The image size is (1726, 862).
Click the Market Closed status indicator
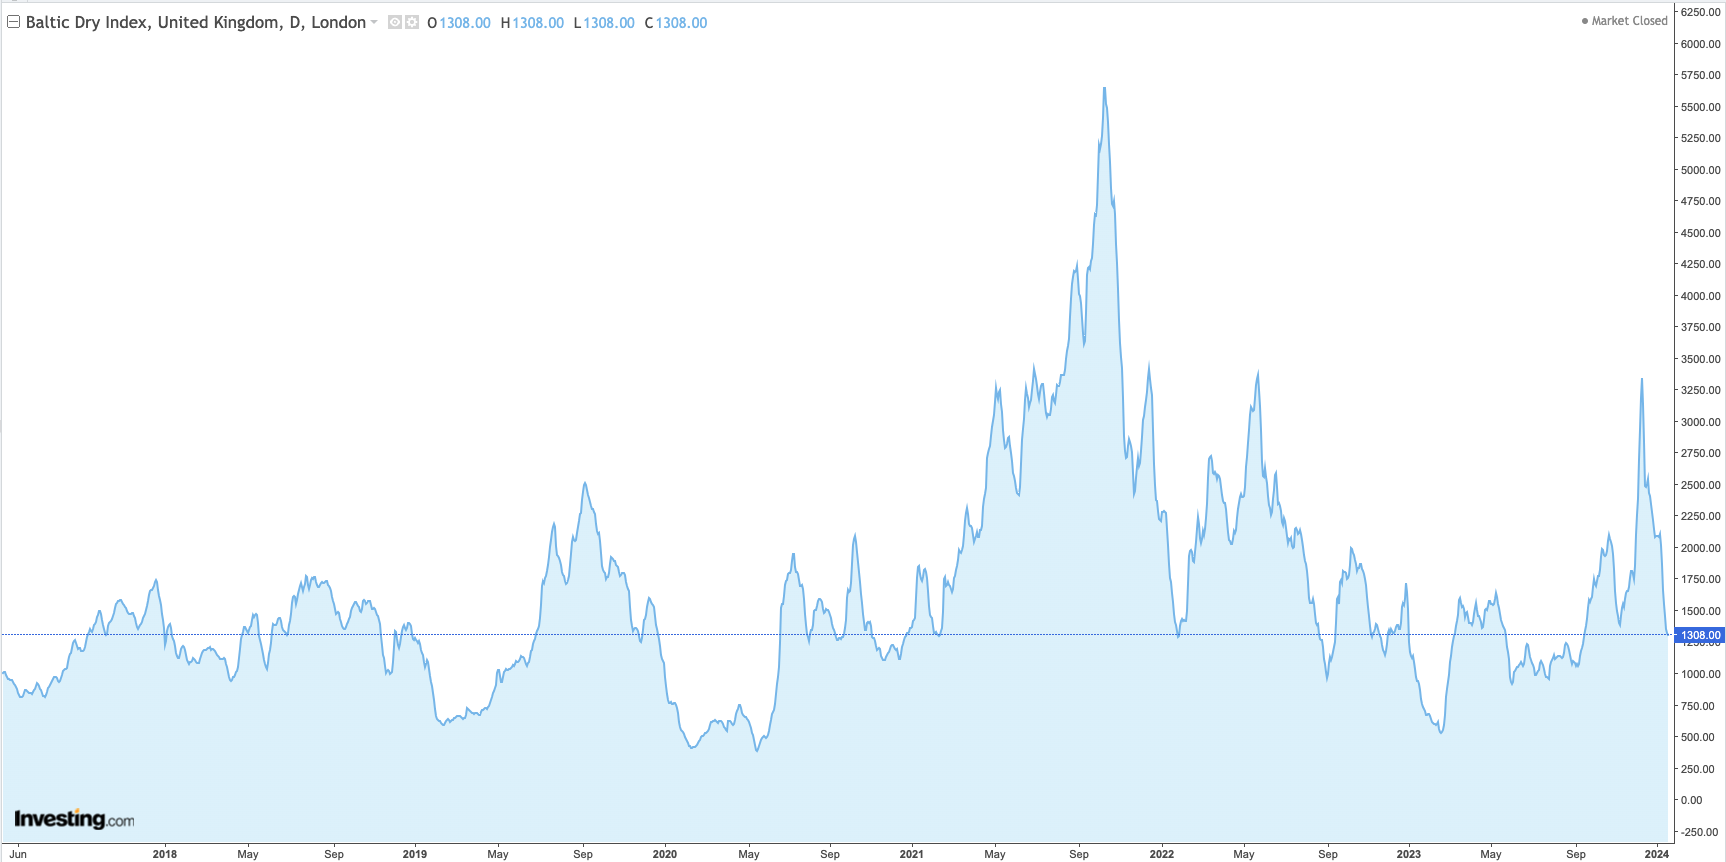click(1624, 21)
